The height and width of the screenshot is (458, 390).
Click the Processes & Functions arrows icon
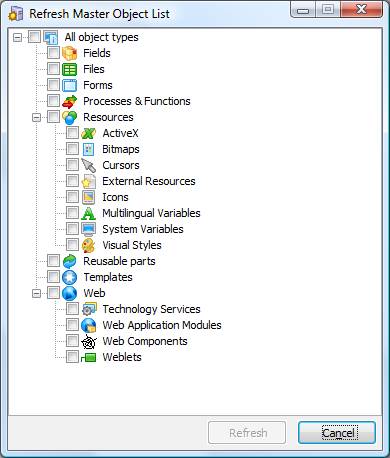click(70, 101)
